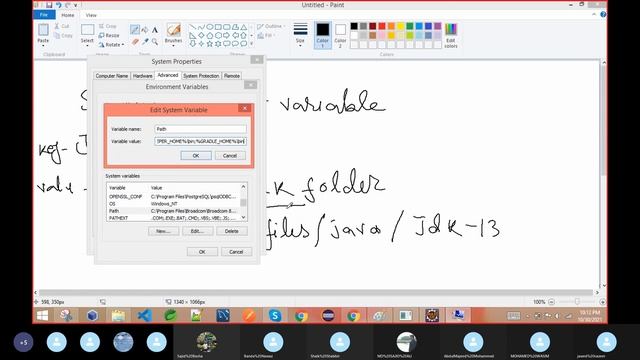Open File Explorer from taskbar

point(118,316)
